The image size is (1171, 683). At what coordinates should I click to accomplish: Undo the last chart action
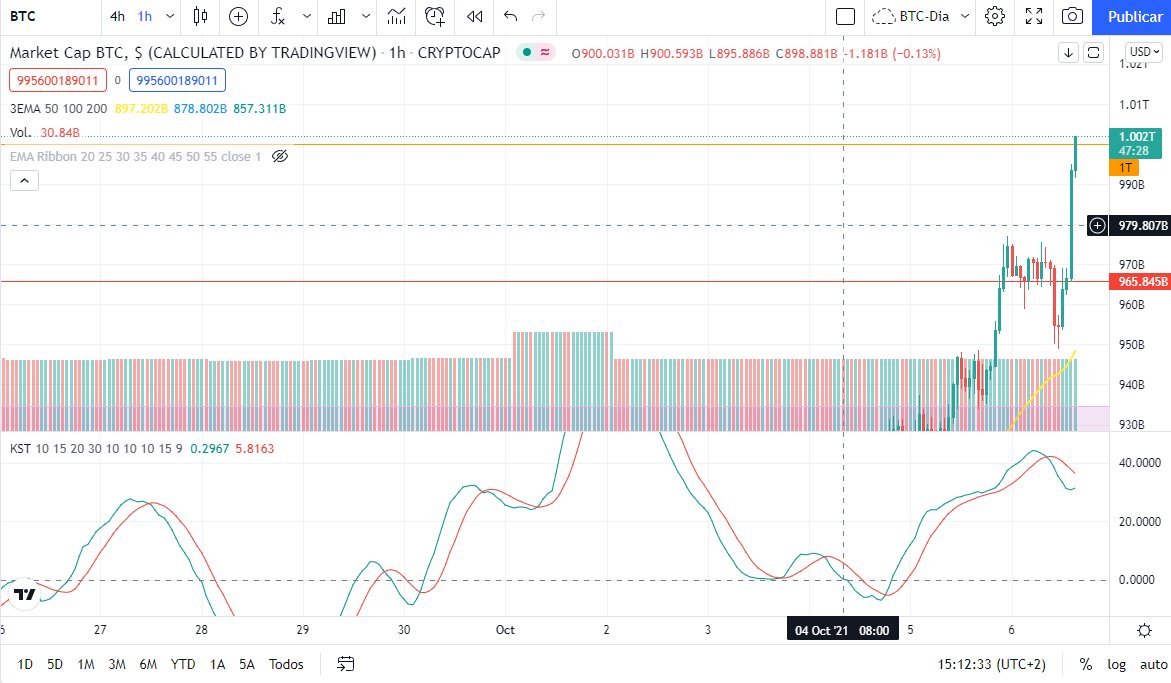(511, 17)
